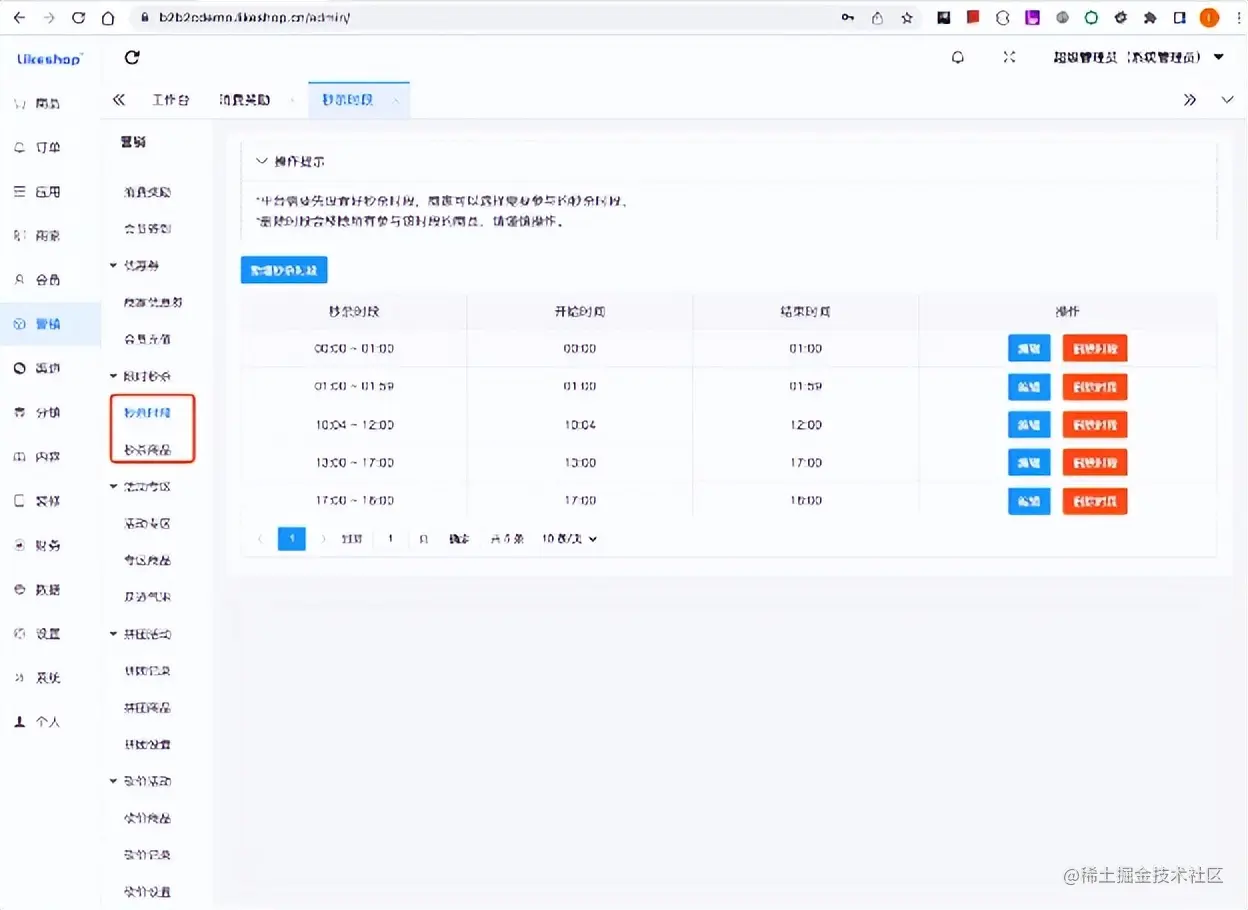
Task: Open the 分销 distribution section in the sidebar
Action: pos(38,411)
